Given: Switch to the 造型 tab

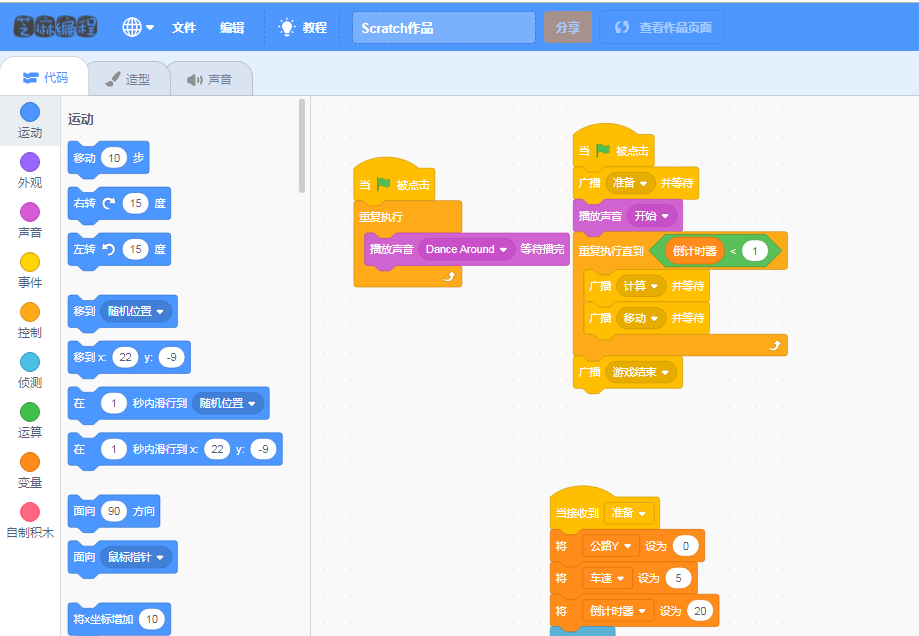Looking at the screenshot, I should (128, 79).
